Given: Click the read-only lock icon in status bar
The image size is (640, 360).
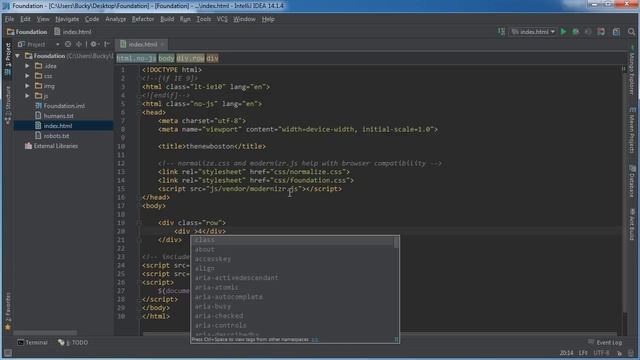Looking at the screenshot, I should 620,353.
